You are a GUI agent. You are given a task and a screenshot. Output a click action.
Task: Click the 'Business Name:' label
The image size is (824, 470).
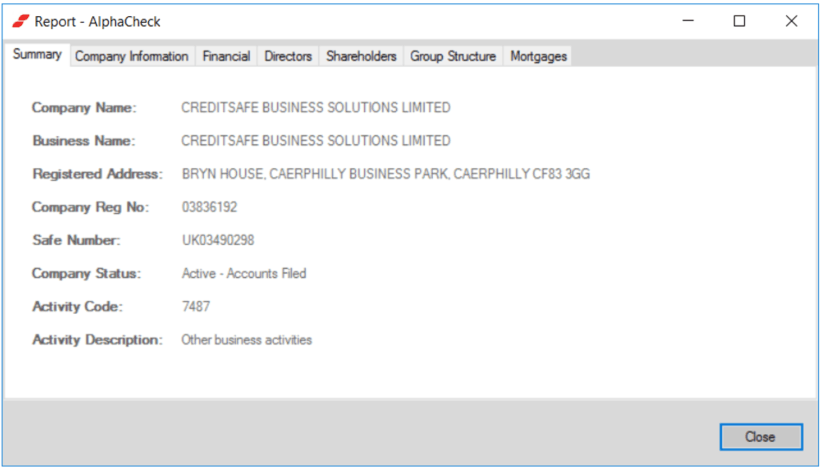point(84,141)
